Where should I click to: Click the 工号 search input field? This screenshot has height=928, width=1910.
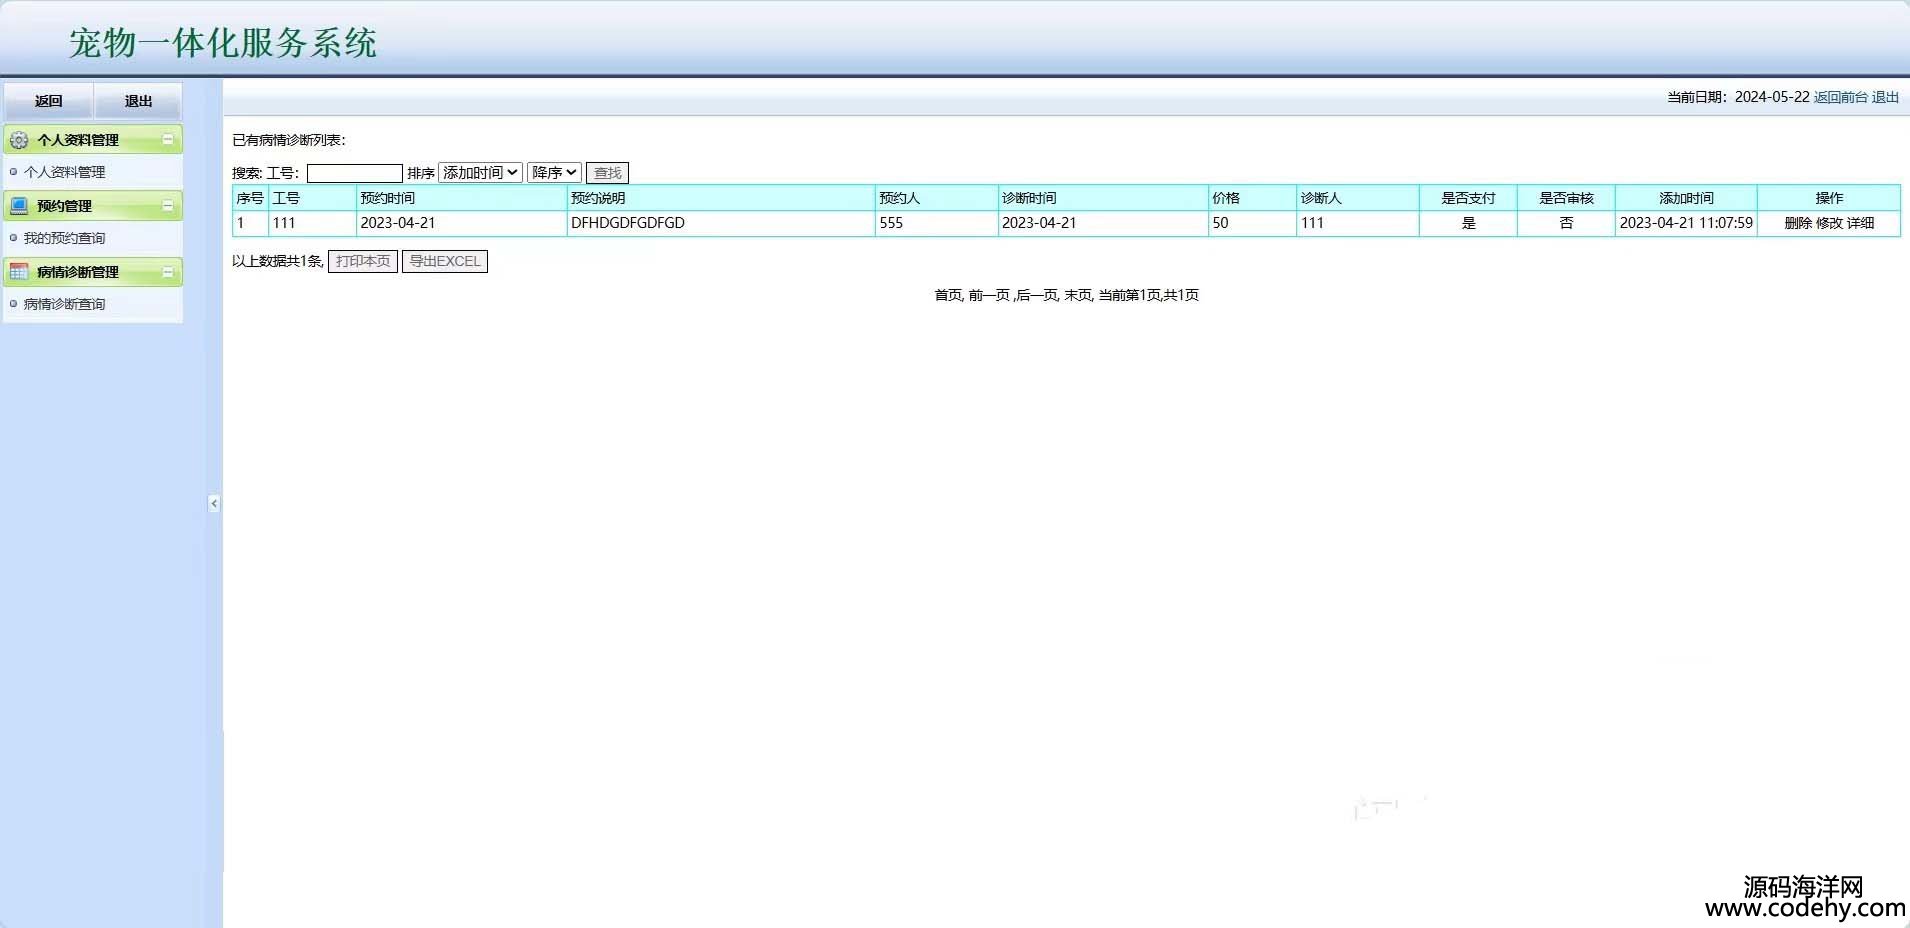354,173
